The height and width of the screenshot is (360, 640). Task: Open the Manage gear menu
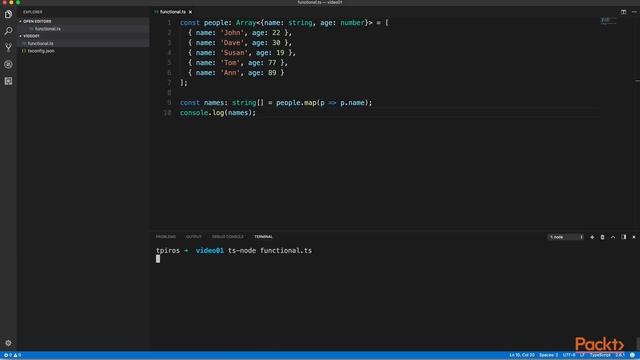(x=8, y=343)
